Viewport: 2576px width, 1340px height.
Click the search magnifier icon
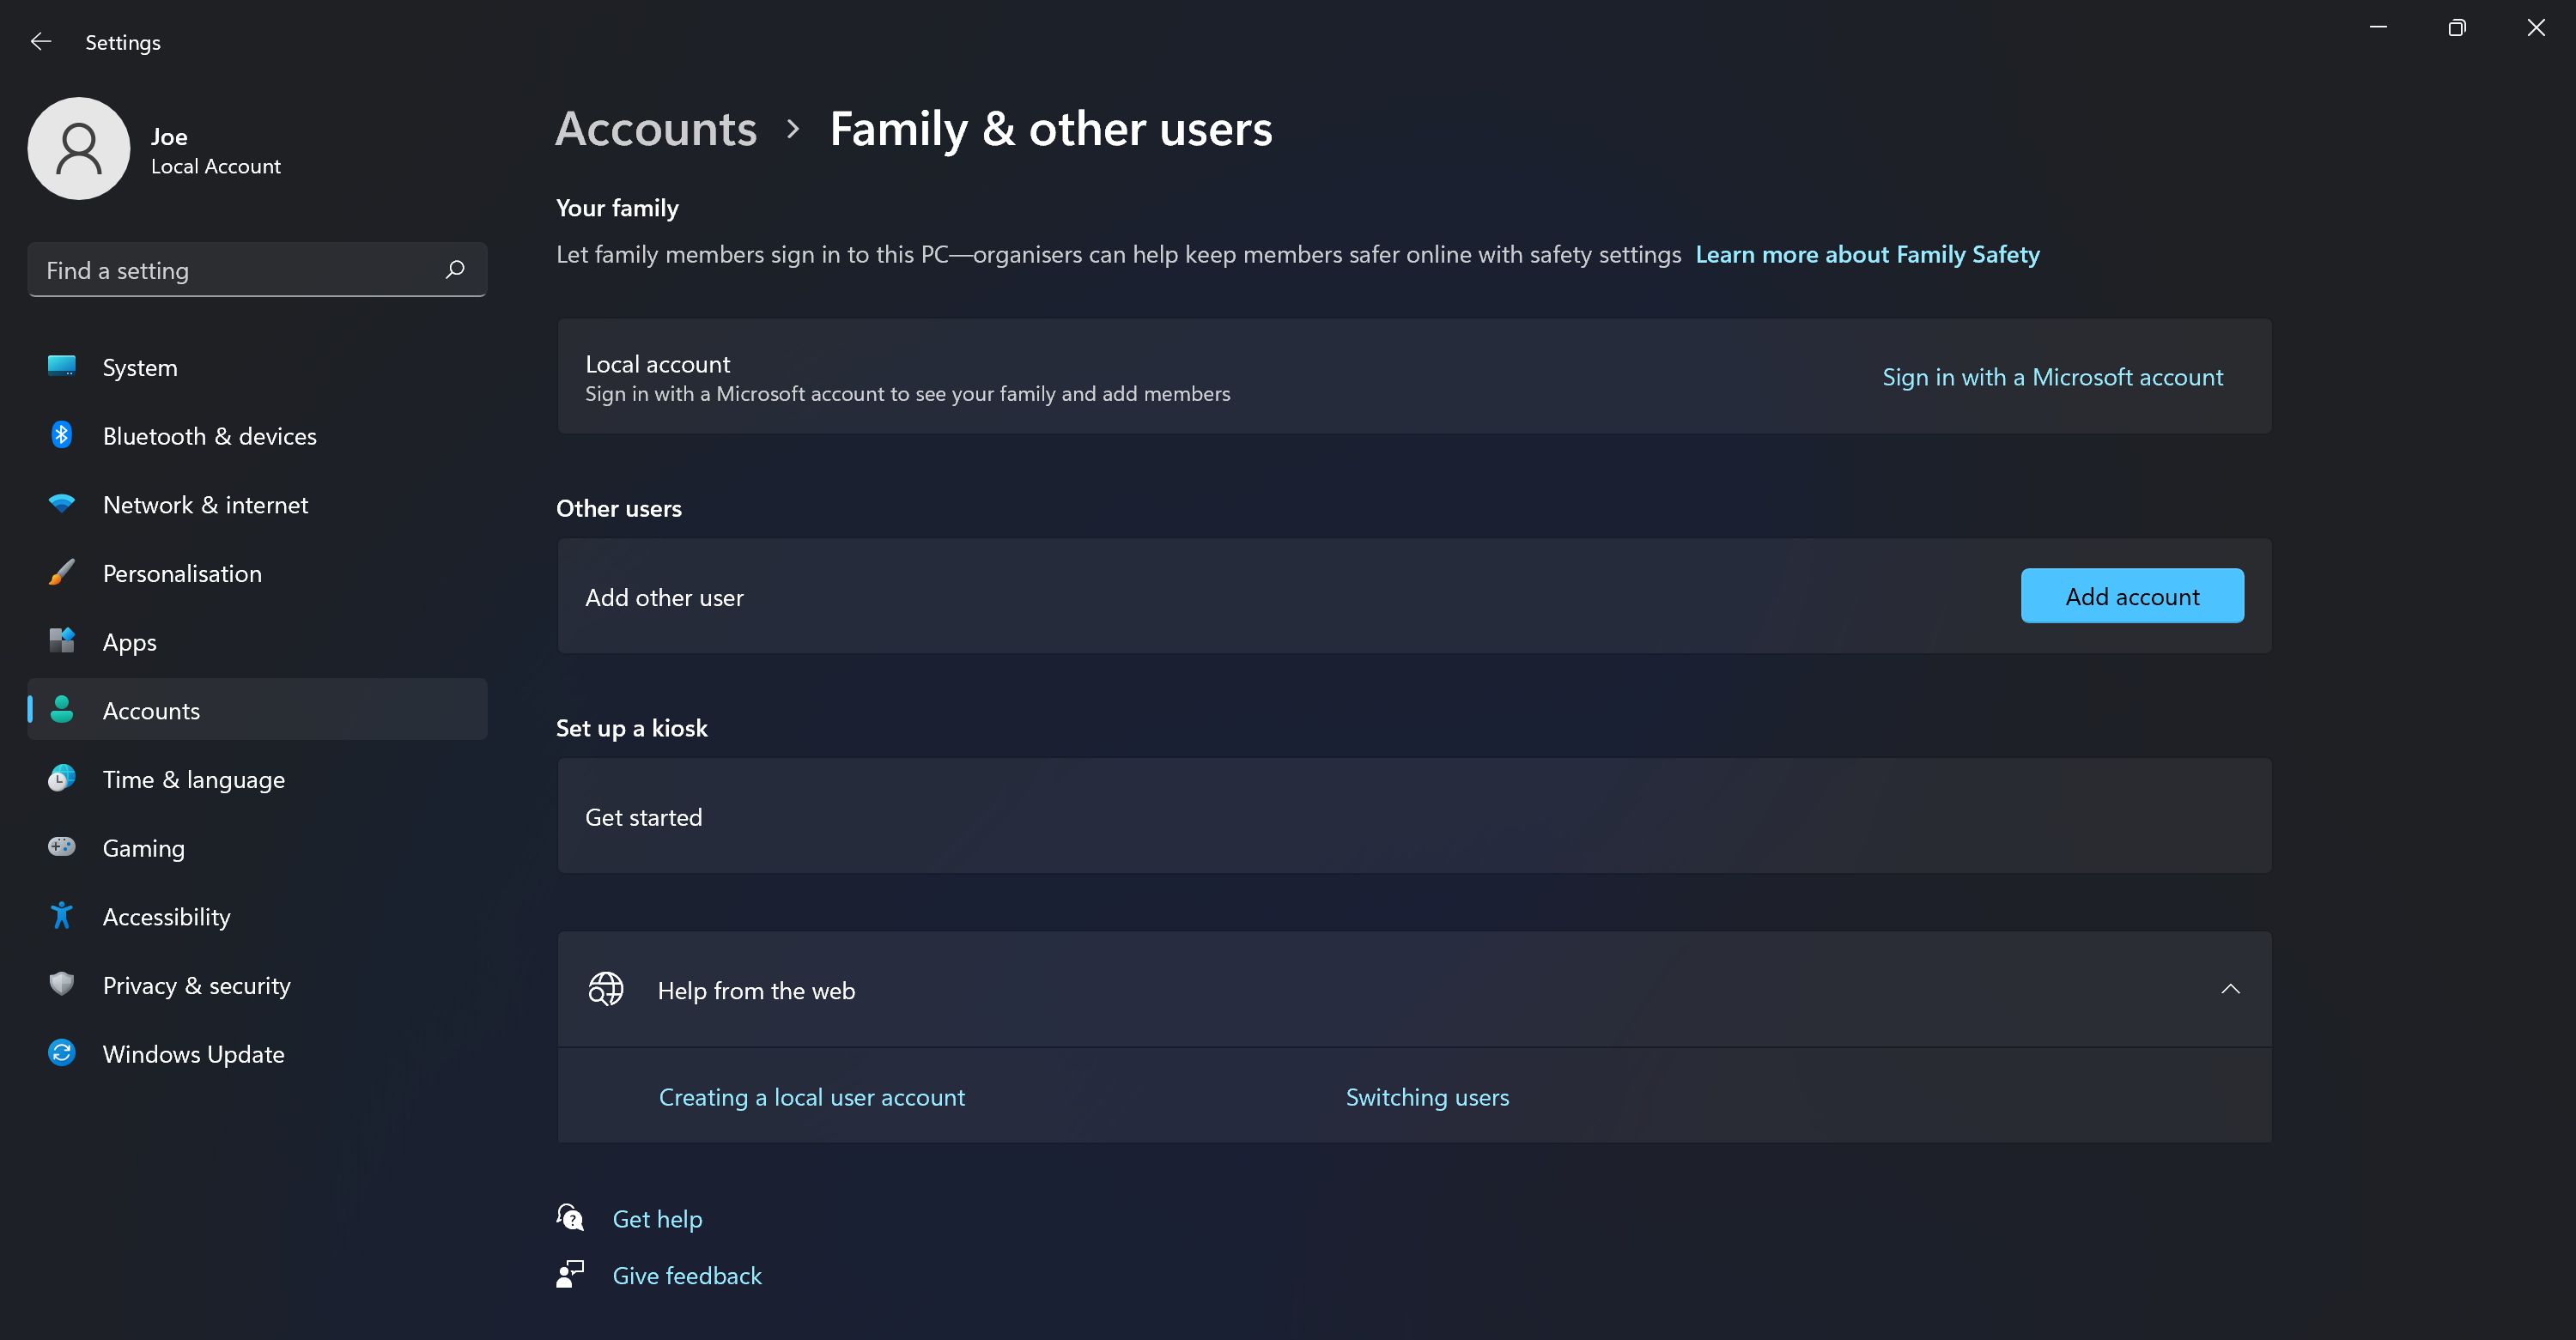(x=455, y=269)
